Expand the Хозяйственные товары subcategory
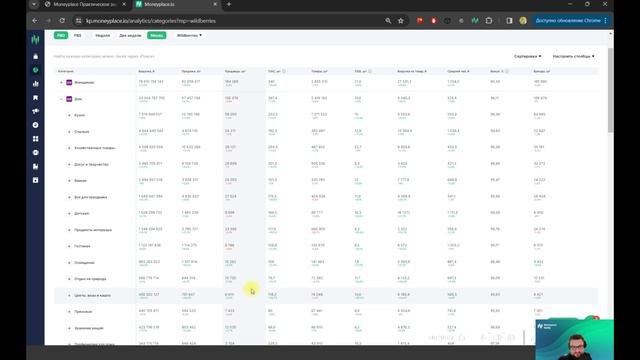 pyautogui.click(x=69, y=148)
